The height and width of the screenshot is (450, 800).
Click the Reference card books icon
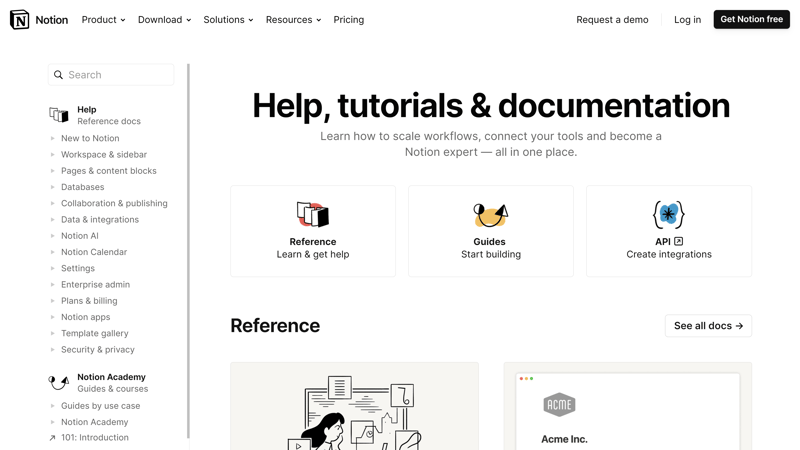click(x=313, y=214)
